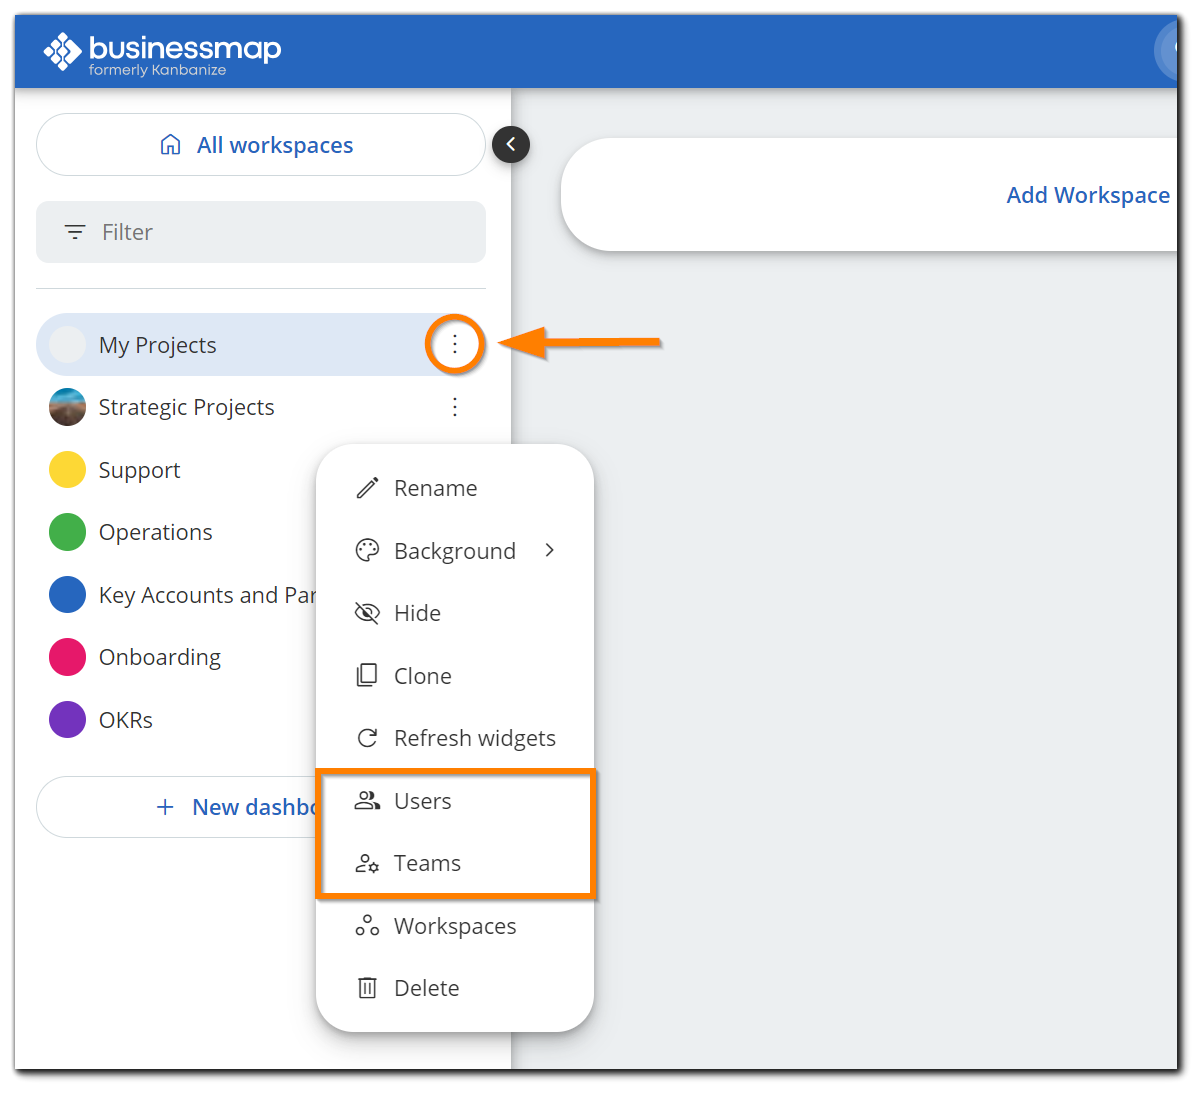The height and width of the screenshot is (1096, 1204).
Task: Open the My Projects three-dot menu
Action: tap(455, 344)
